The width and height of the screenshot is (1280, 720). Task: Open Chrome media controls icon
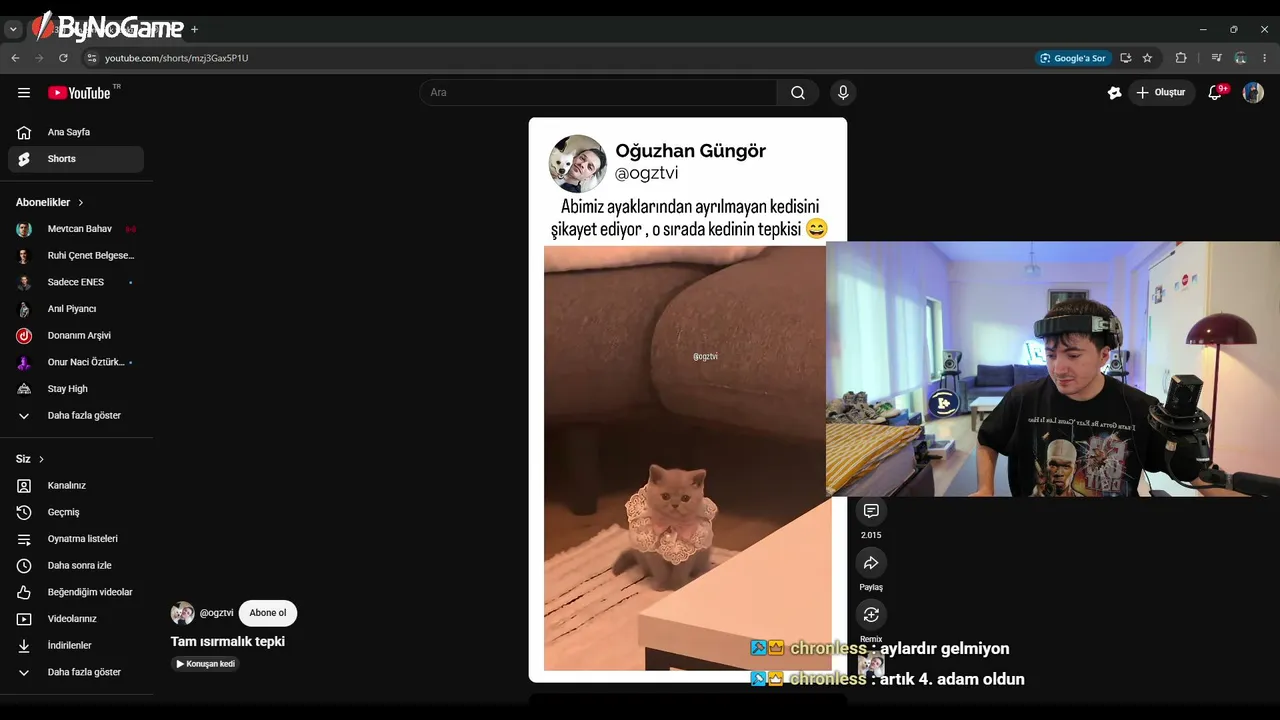pyautogui.click(x=1217, y=58)
